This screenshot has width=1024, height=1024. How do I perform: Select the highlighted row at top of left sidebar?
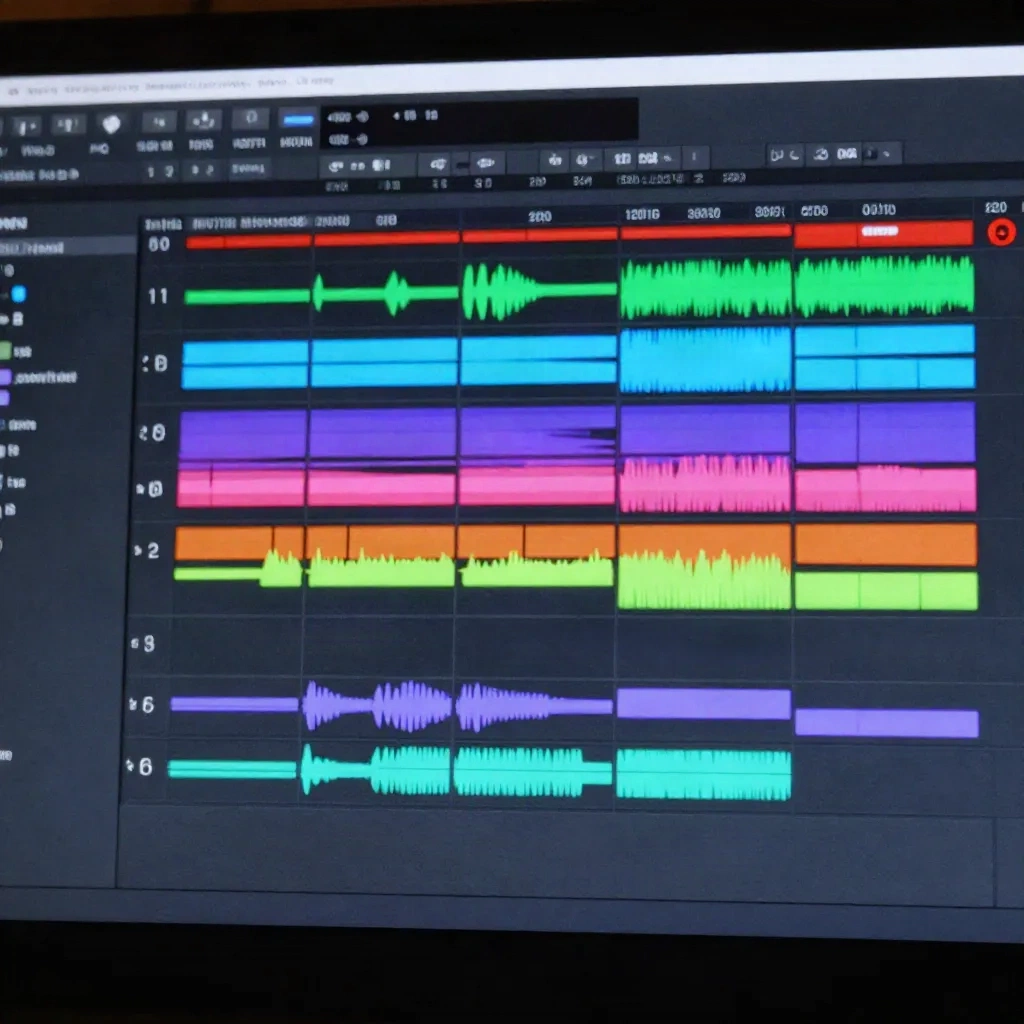pos(68,247)
